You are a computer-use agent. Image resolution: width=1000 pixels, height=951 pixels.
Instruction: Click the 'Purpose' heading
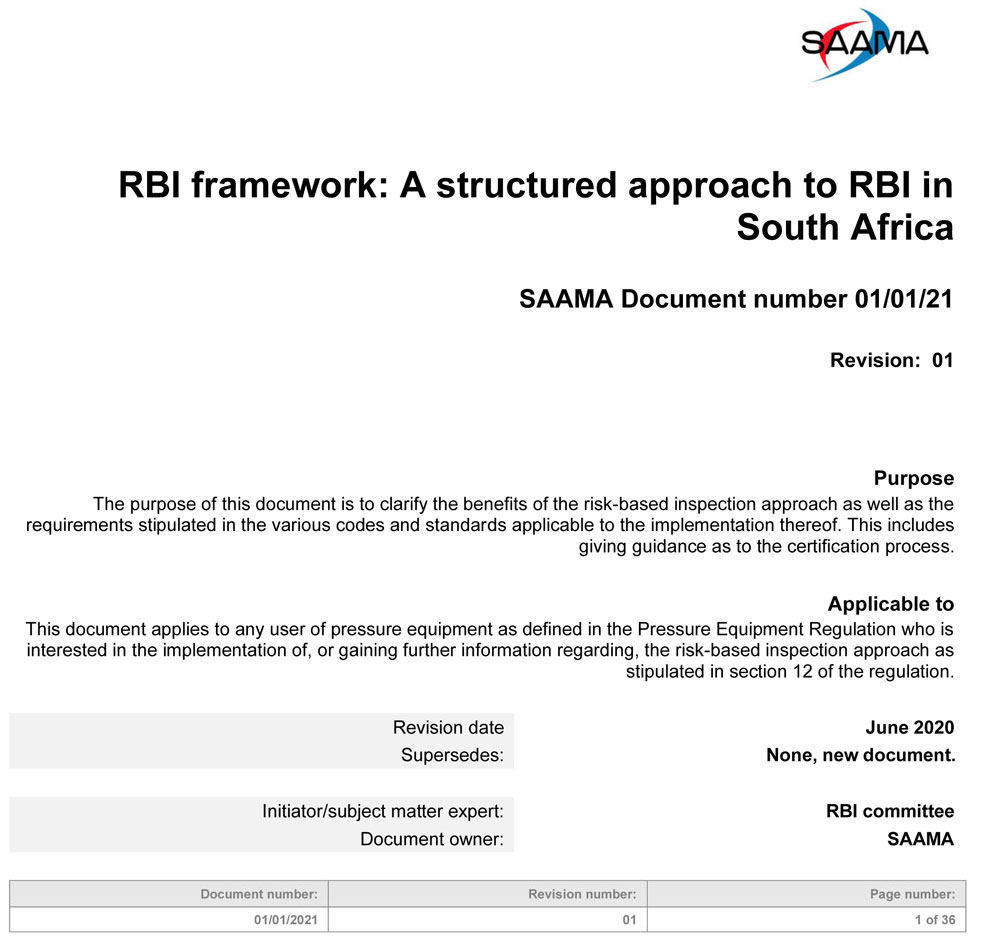pyautogui.click(x=914, y=478)
